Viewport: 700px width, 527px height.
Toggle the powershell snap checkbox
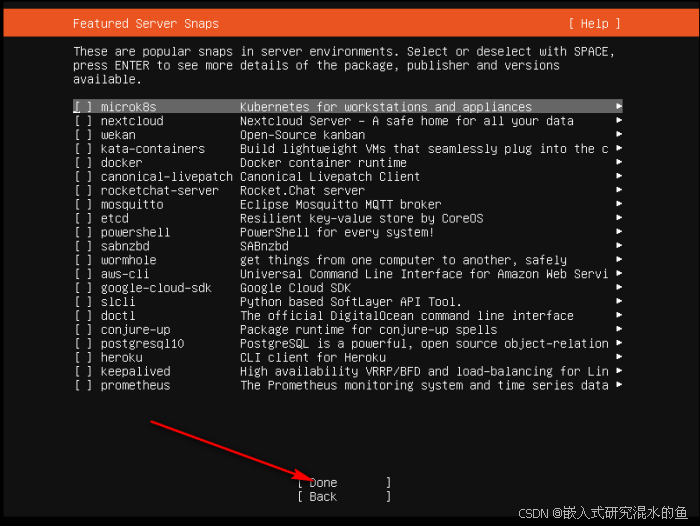(x=83, y=232)
